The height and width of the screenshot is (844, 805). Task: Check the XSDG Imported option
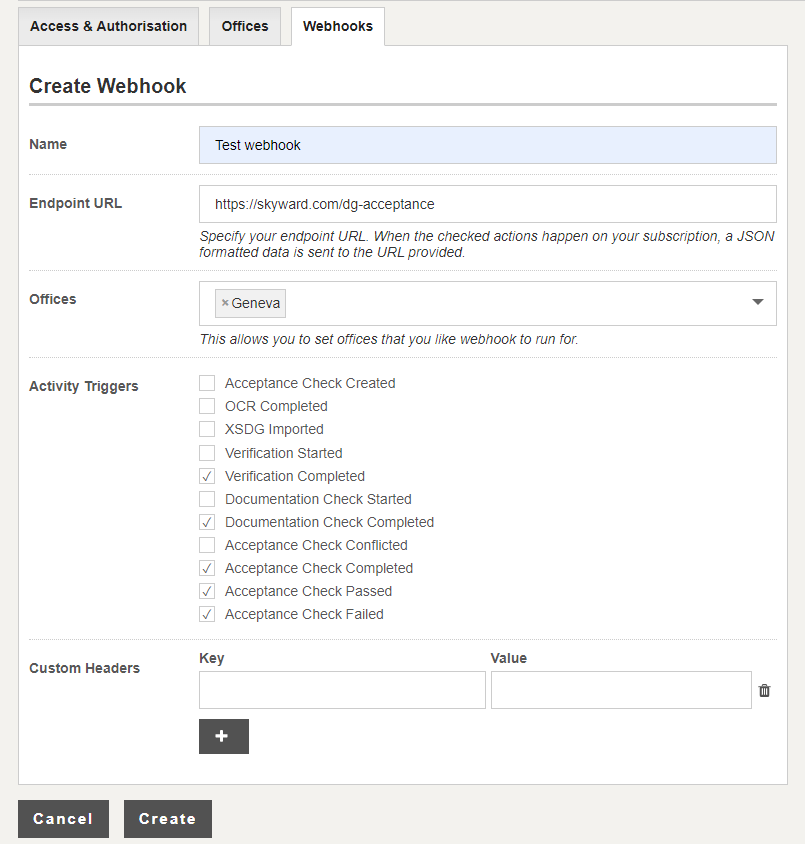point(207,429)
